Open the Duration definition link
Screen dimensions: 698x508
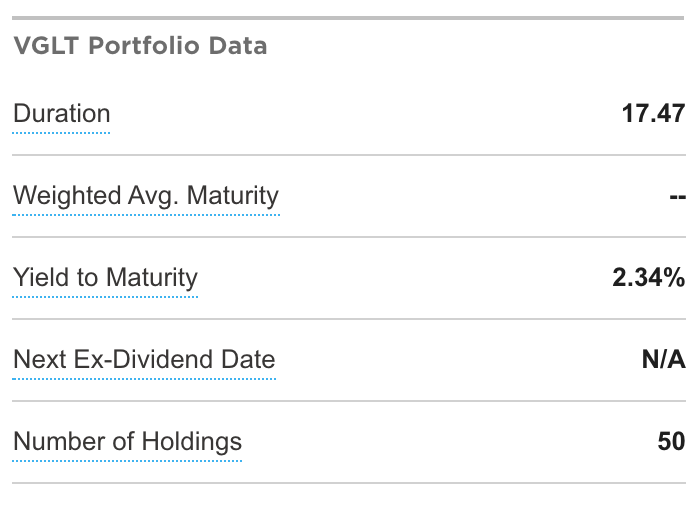point(61,114)
